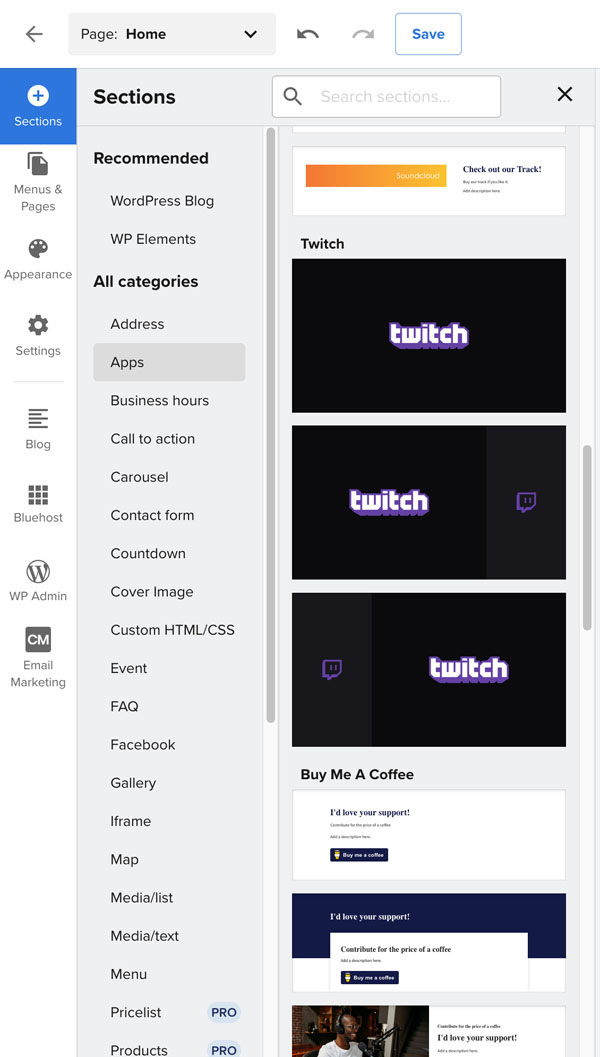The height and width of the screenshot is (1057, 600).
Task: Select Call to action category
Action: click(x=152, y=439)
